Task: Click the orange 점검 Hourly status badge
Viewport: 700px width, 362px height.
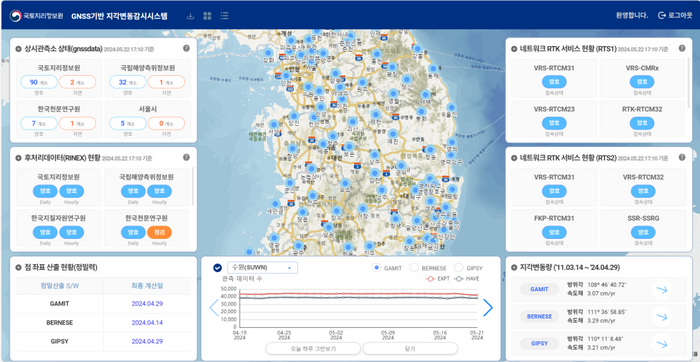Action: click(x=159, y=232)
